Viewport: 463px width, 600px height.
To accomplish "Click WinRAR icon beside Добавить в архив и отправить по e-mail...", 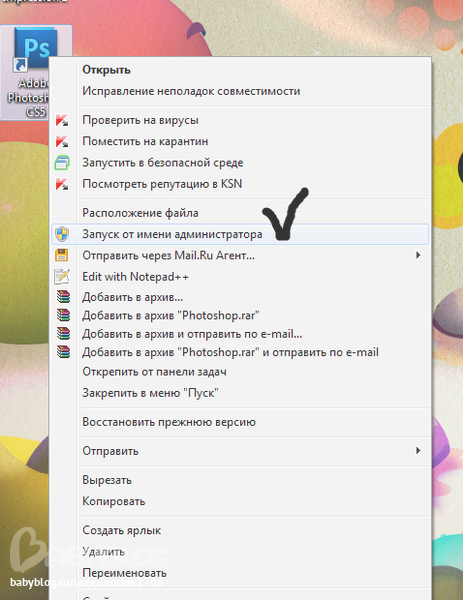I will (64, 333).
